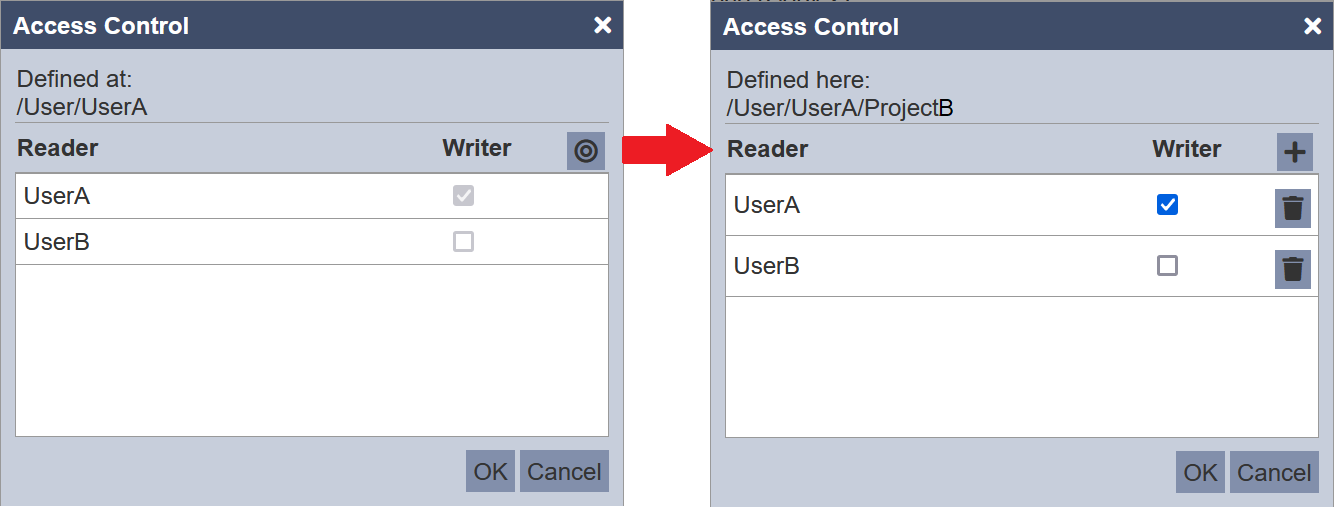Click UserB writer checkbox in left dialog
The image size is (1334, 507).
click(x=463, y=241)
